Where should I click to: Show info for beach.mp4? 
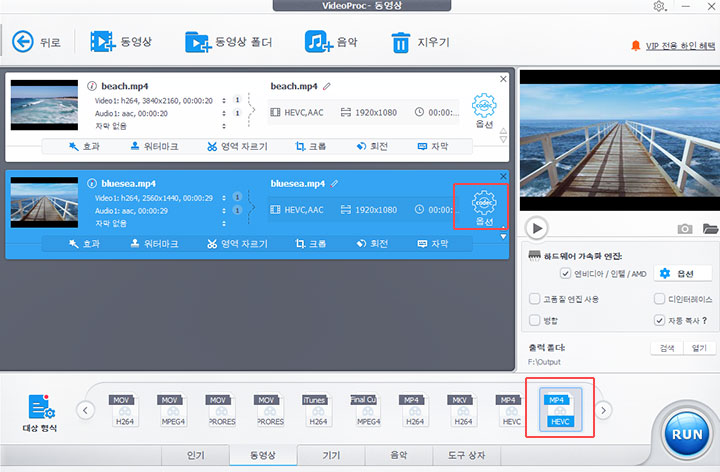coord(92,86)
